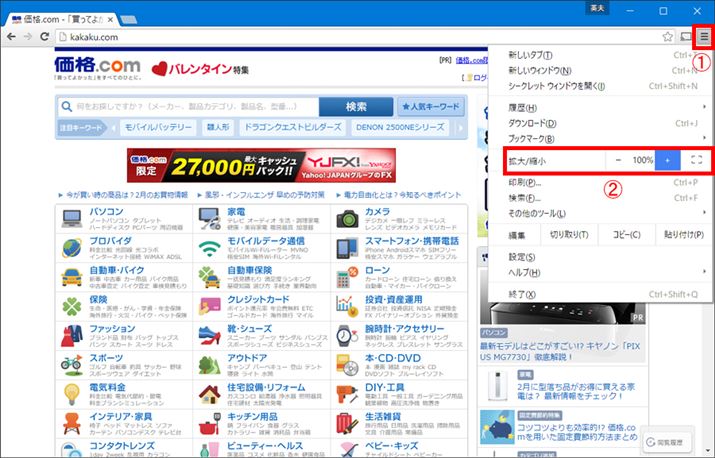The height and width of the screenshot is (458, 715).
Task: Expand the 履歴(H) submenu
Action: [600, 108]
